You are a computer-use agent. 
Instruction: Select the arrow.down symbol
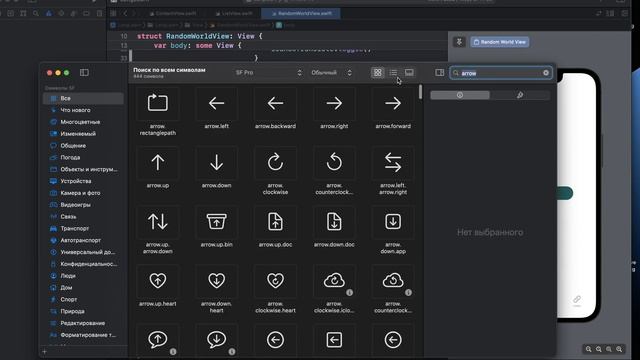216,162
